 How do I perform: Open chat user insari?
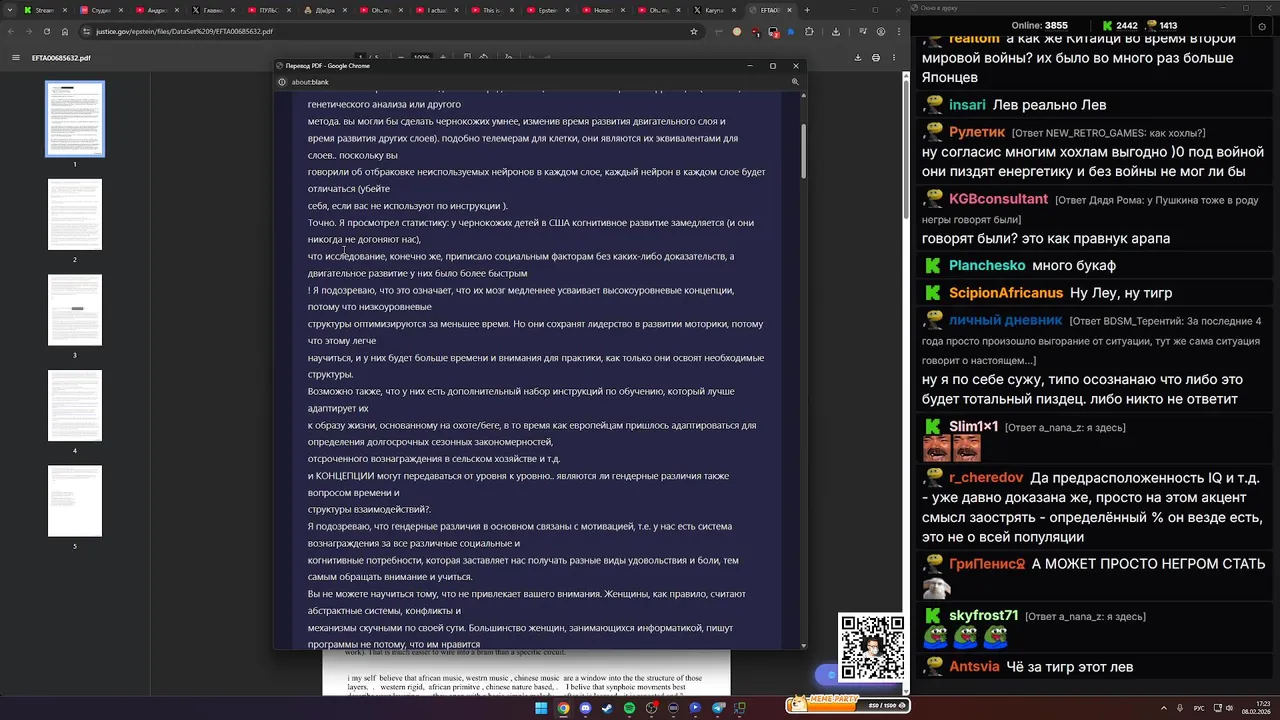tap(967, 105)
